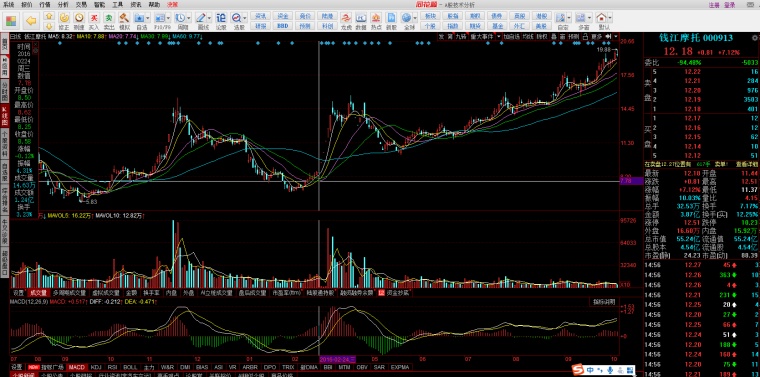Select the MACD indicator tab
The height and width of the screenshot is (377, 760).
[x=77, y=367]
